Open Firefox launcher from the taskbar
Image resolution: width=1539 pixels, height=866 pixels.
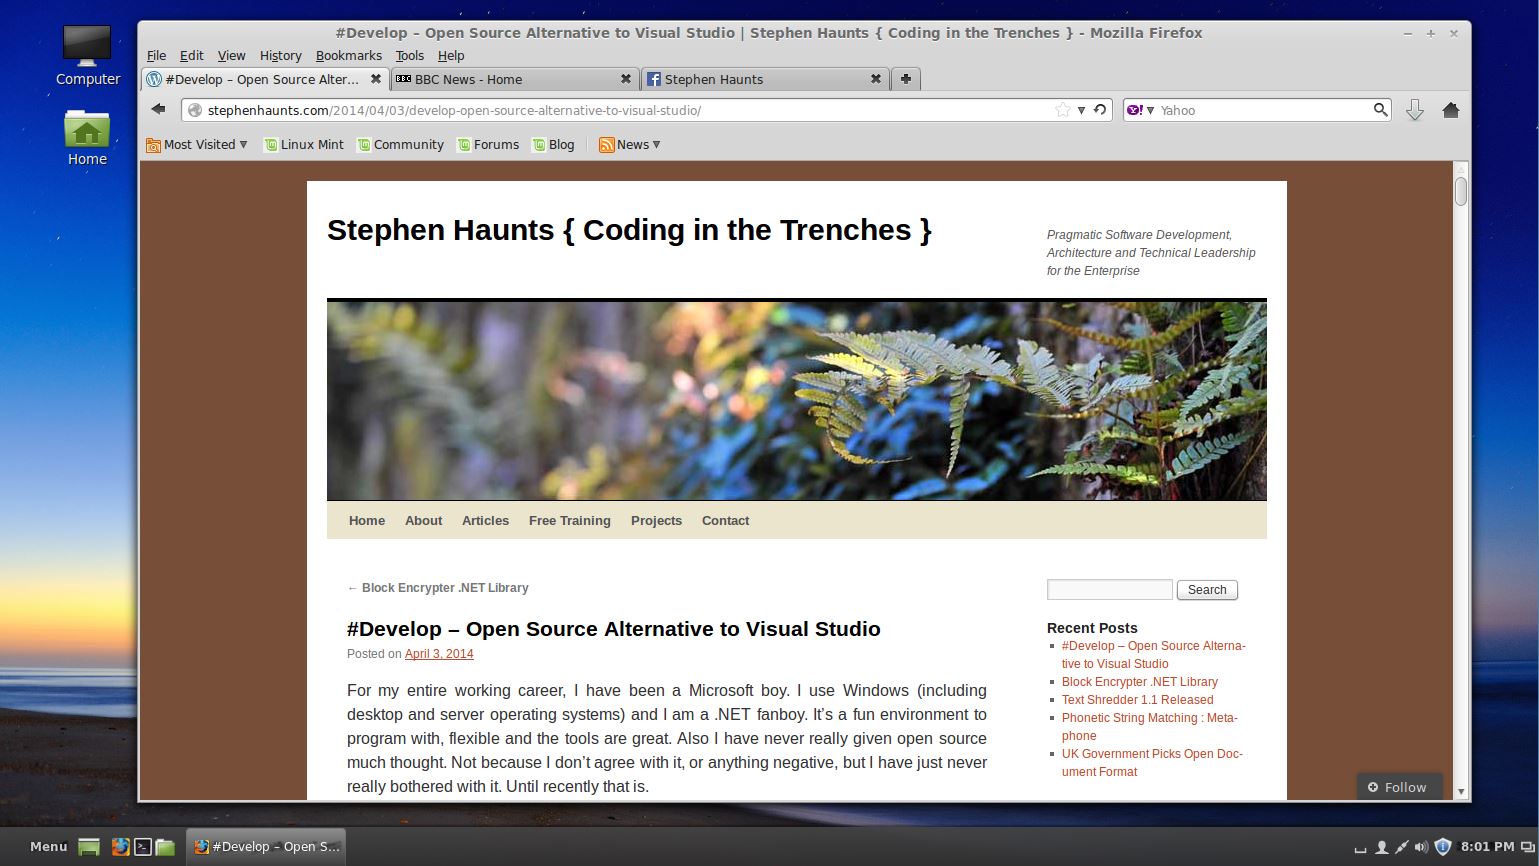pyautogui.click(x=120, y=847)
